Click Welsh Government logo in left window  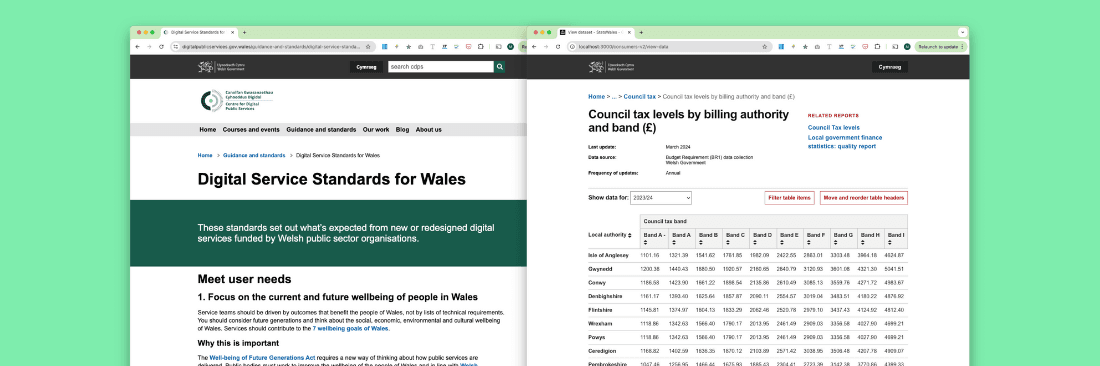coord(221,67)
